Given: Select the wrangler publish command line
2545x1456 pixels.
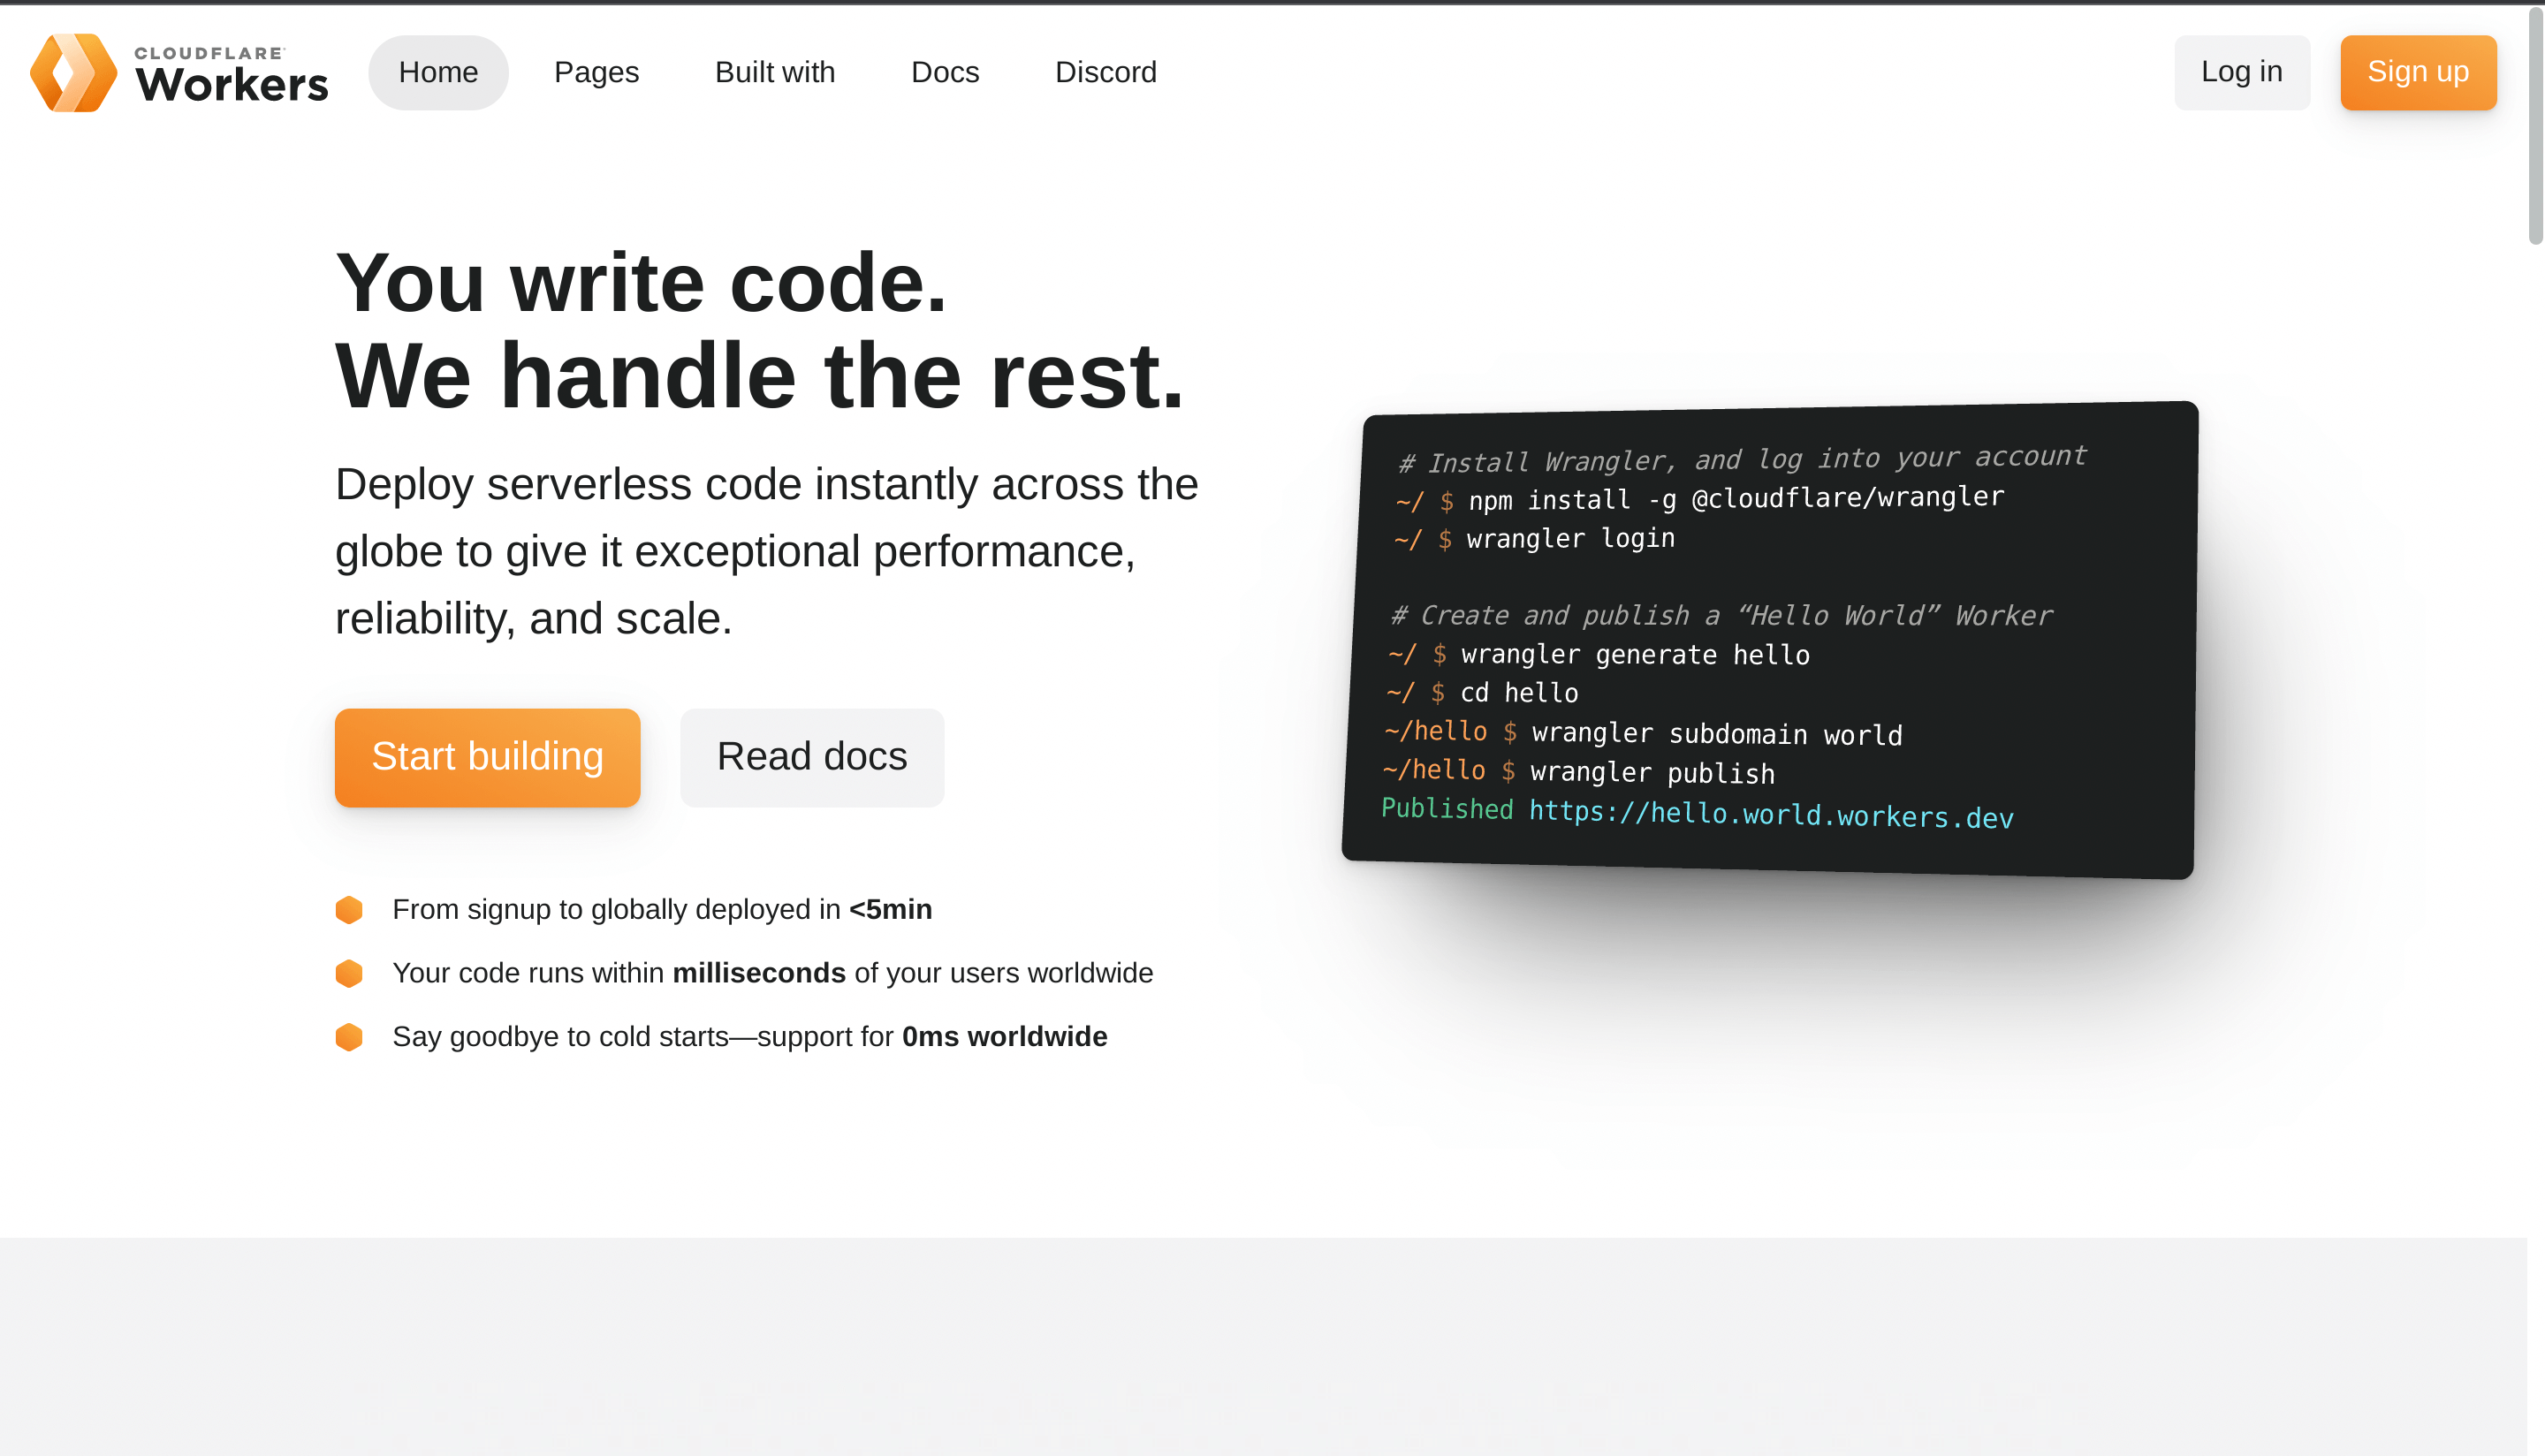Looking at the screenshot, I should [1650, 772].
